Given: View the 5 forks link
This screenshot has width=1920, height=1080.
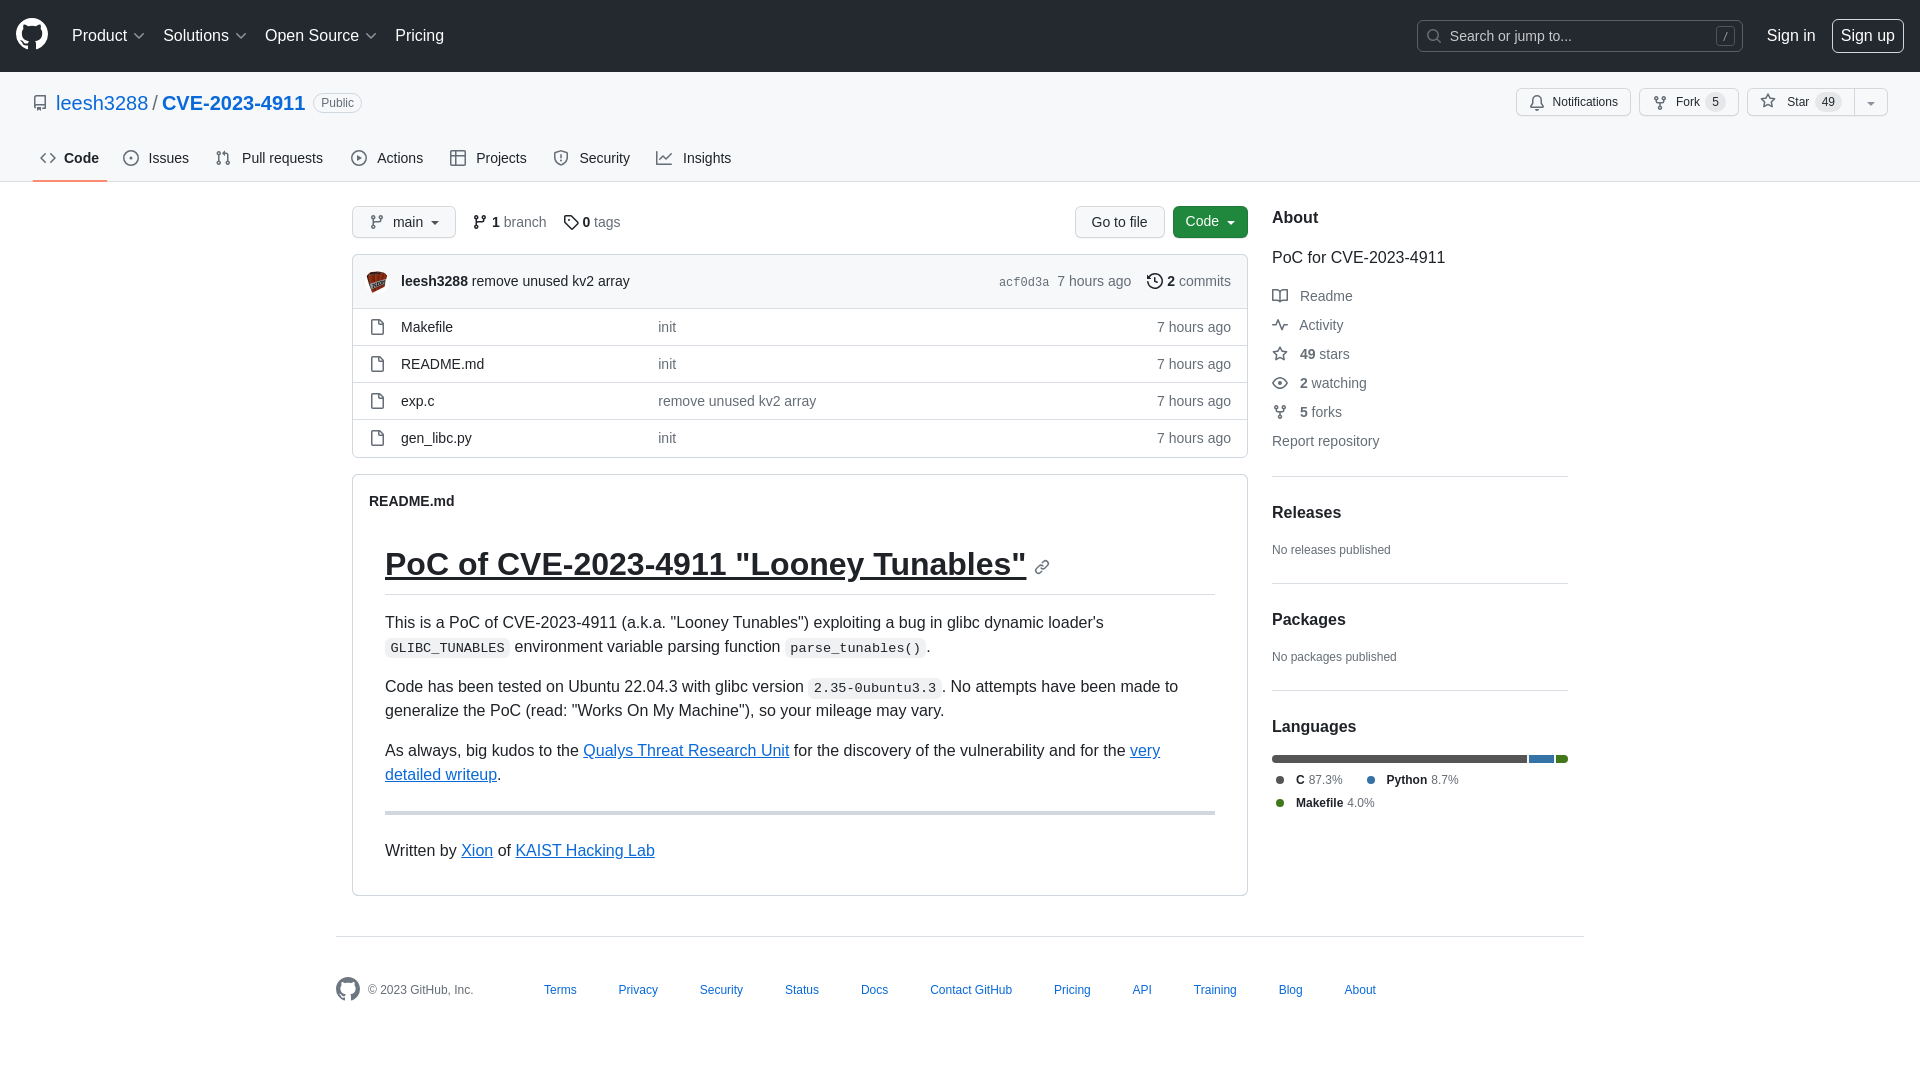Looking at the screenshot, I should point(1307,412).
